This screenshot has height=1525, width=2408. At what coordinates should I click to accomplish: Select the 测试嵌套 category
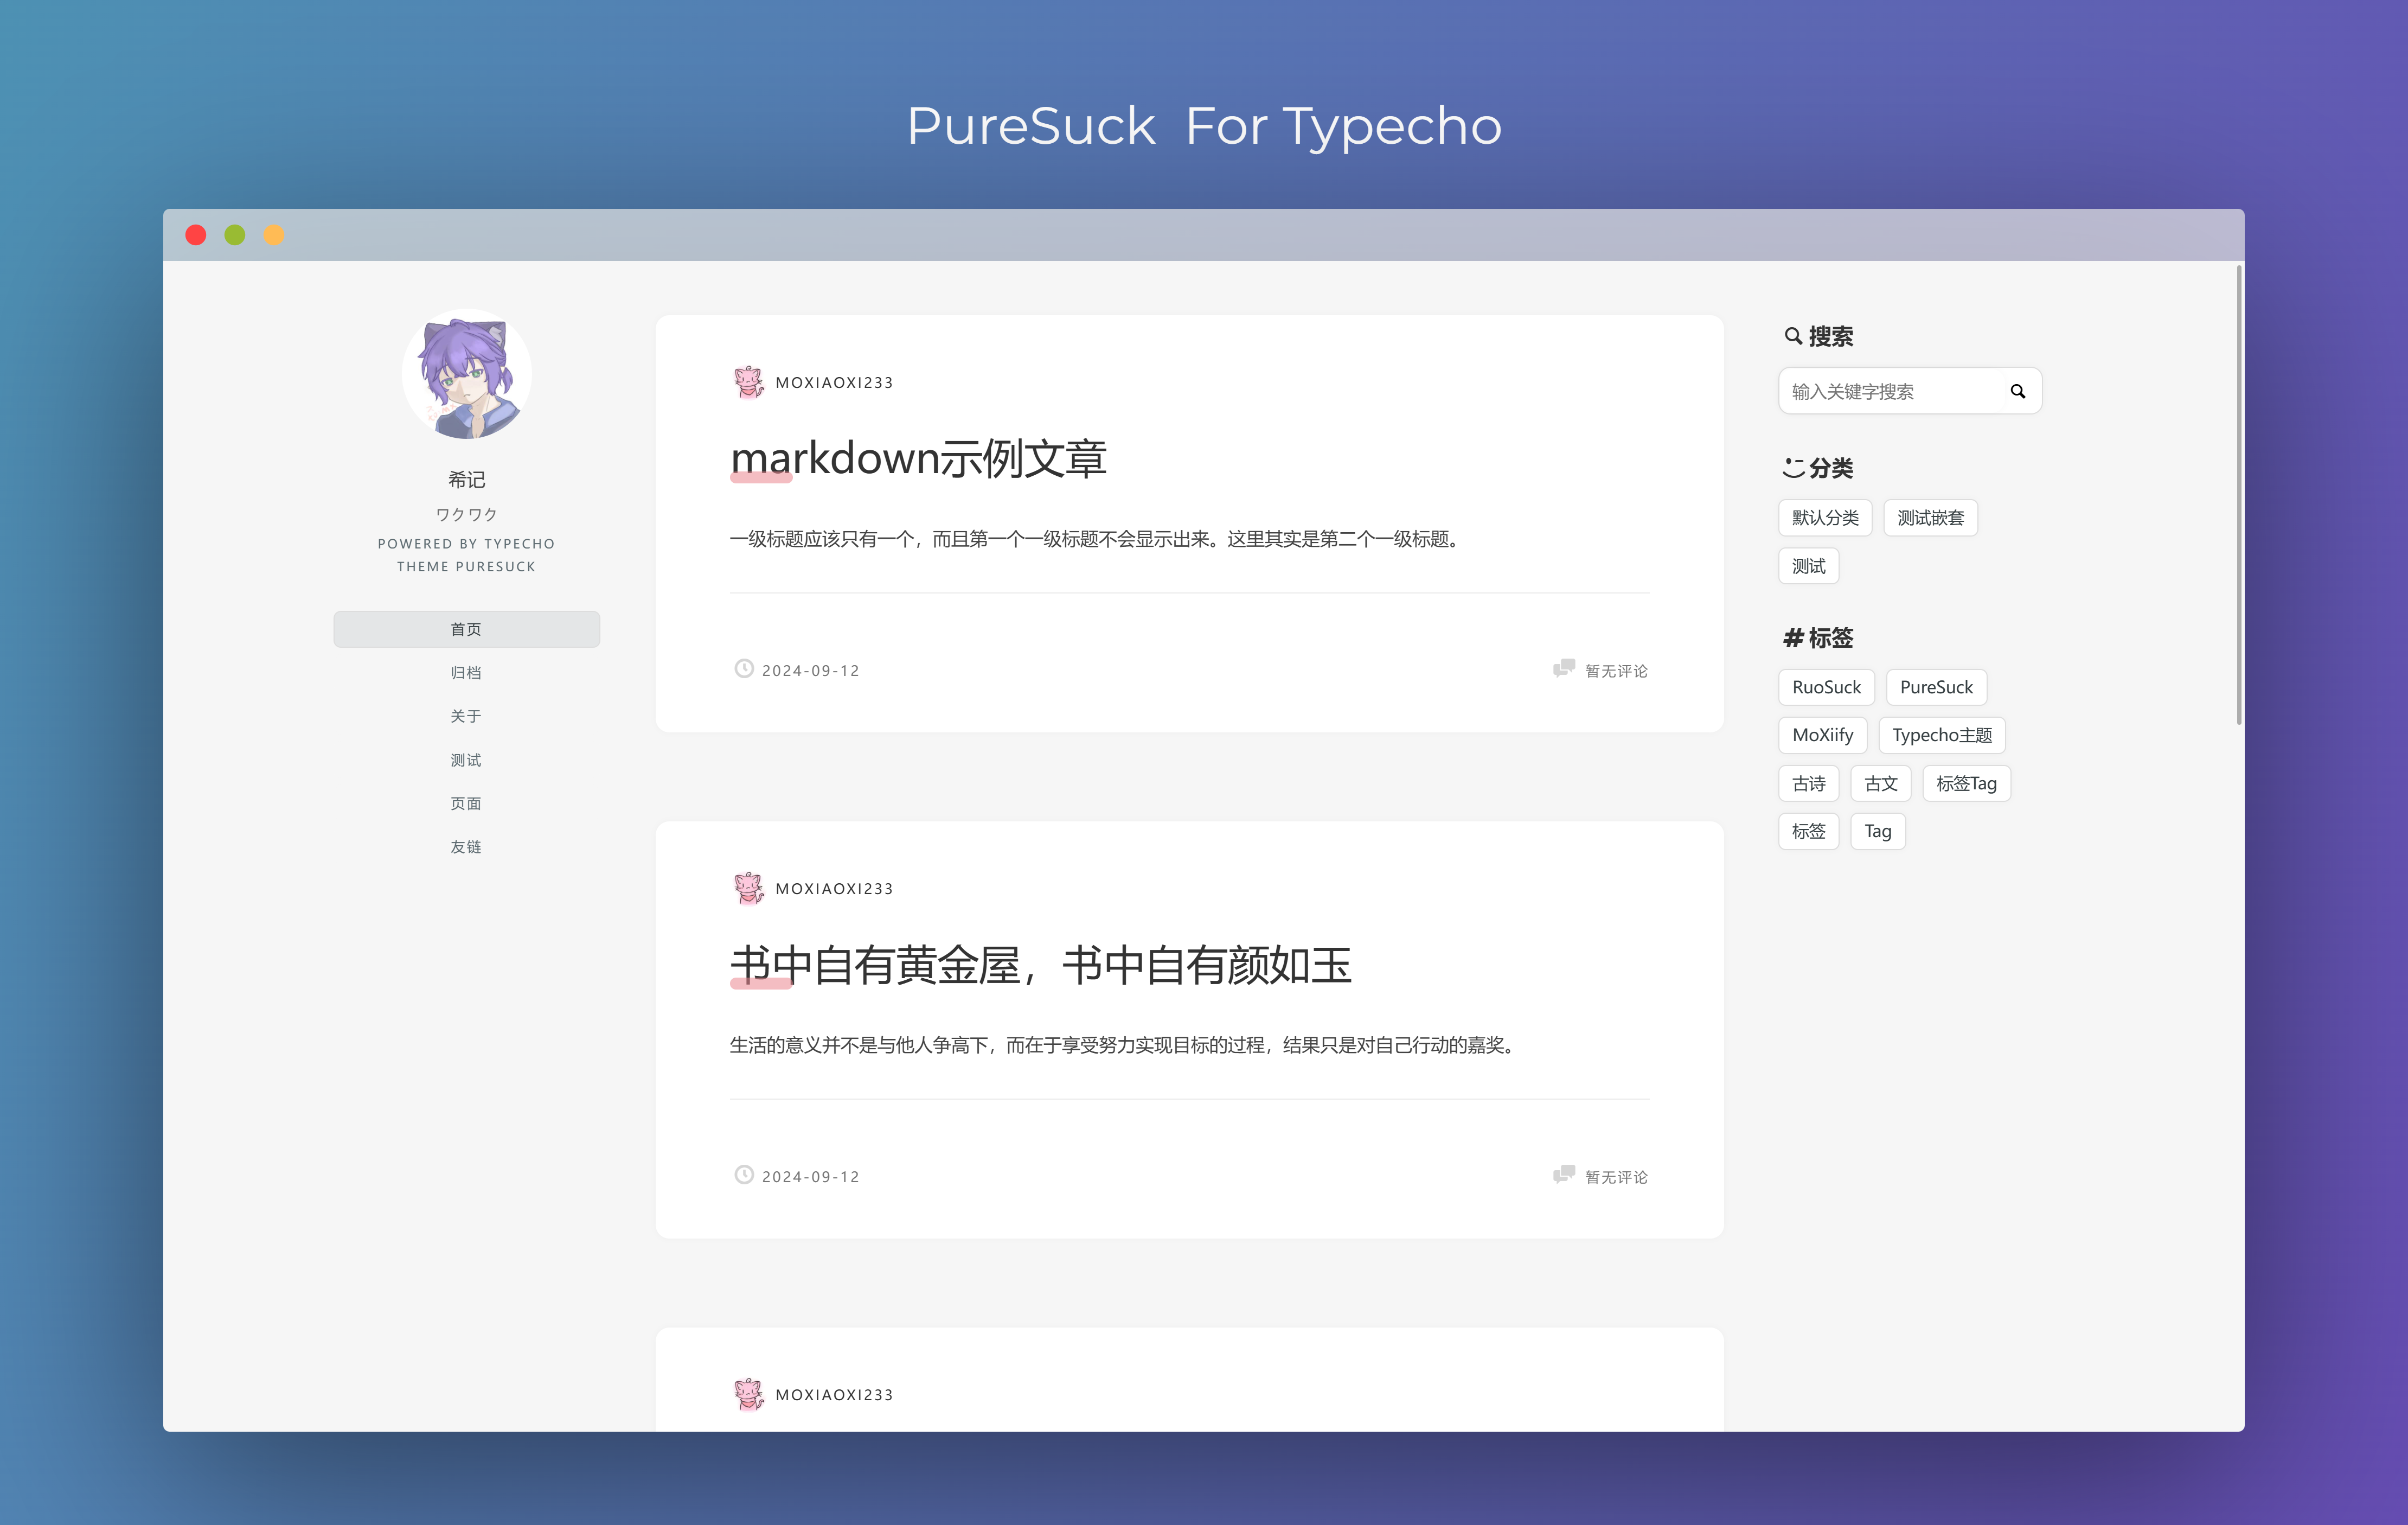pos(1930,518)
